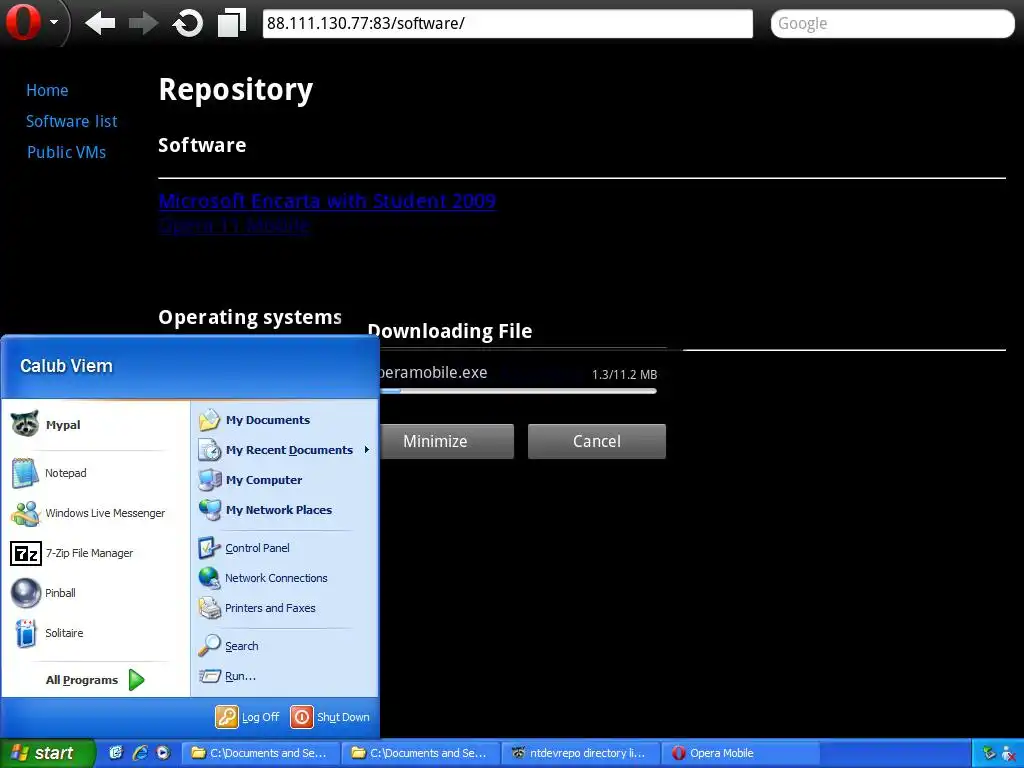Click the Start button

(x=47, y=753)
